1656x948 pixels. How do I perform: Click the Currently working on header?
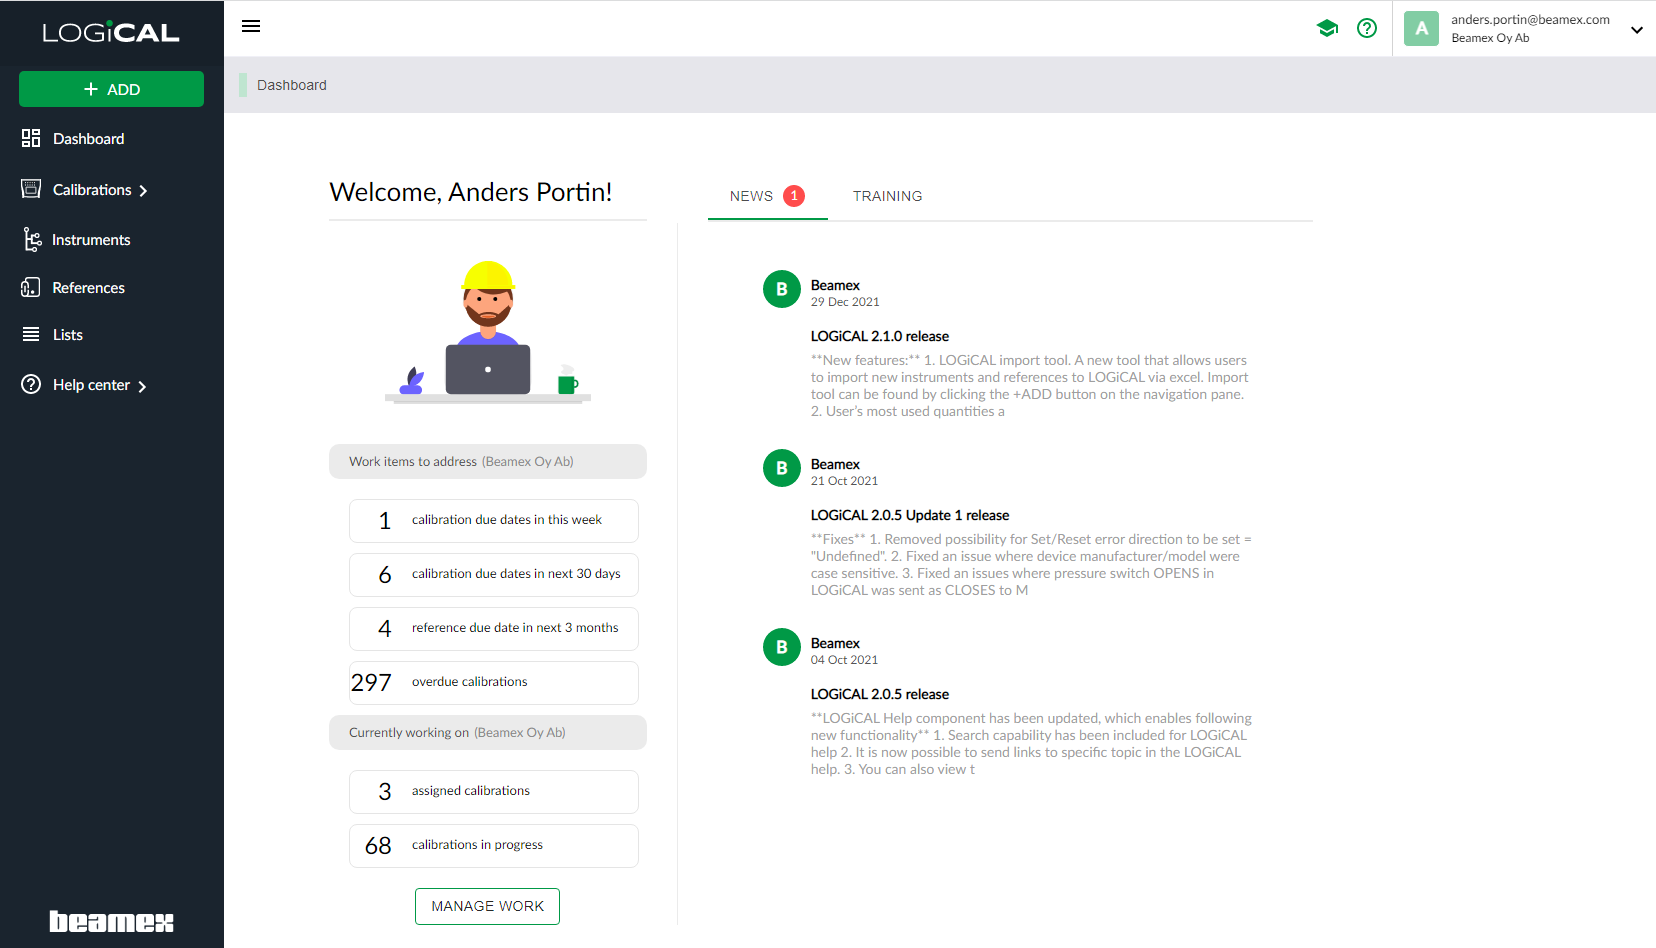pos(488,733)
